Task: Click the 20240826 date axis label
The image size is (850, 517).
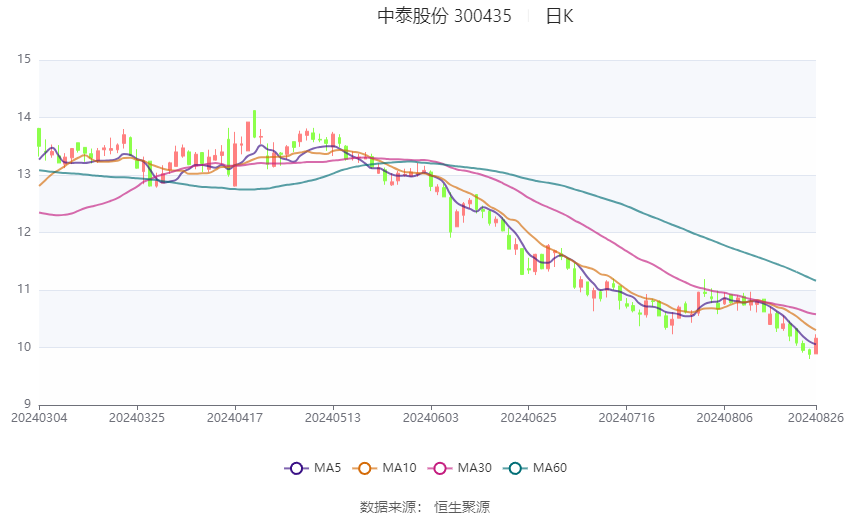Action: tap(816, 418)
